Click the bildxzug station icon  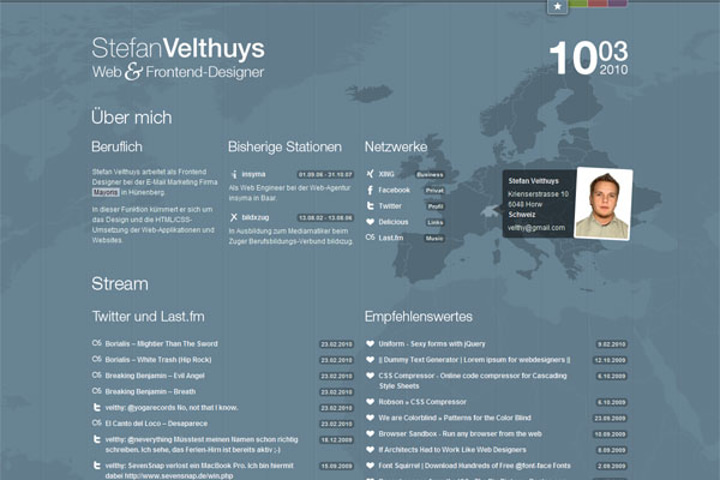(234, 217)
